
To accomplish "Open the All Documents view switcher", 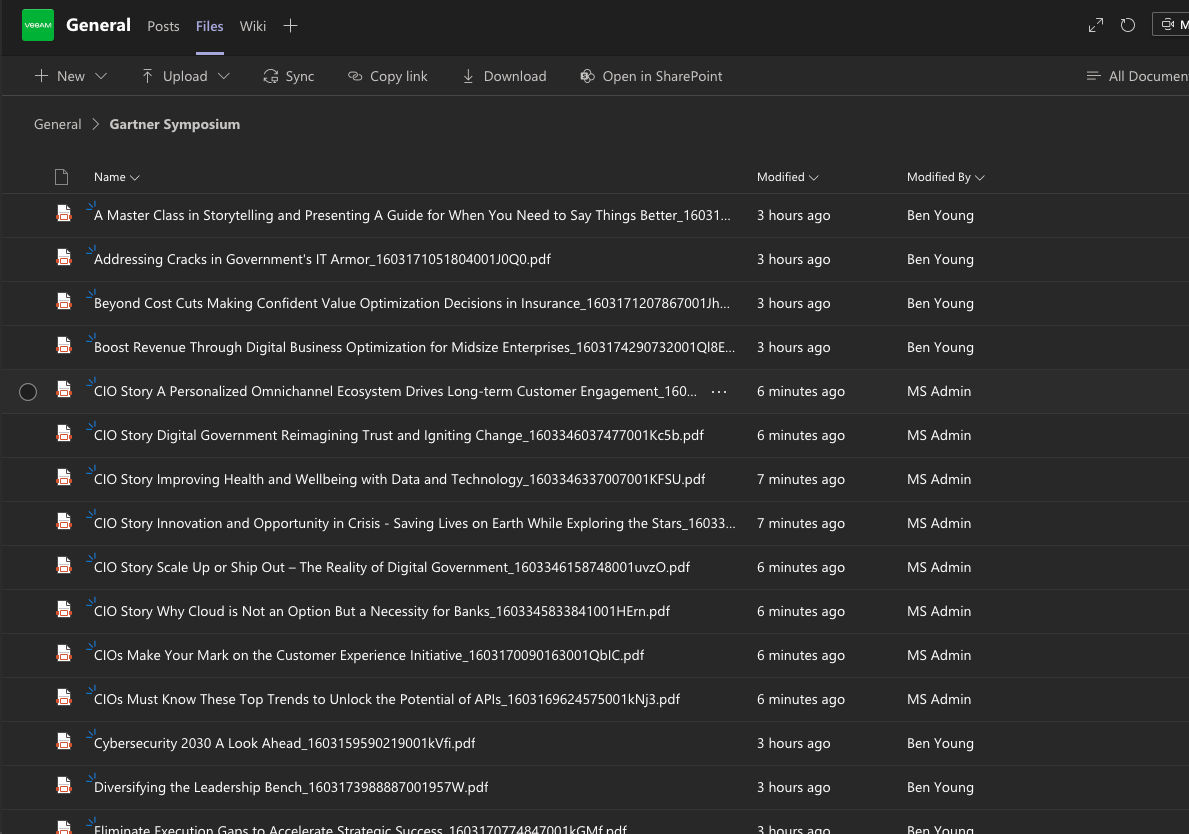I will click(x=1137, y=76).
